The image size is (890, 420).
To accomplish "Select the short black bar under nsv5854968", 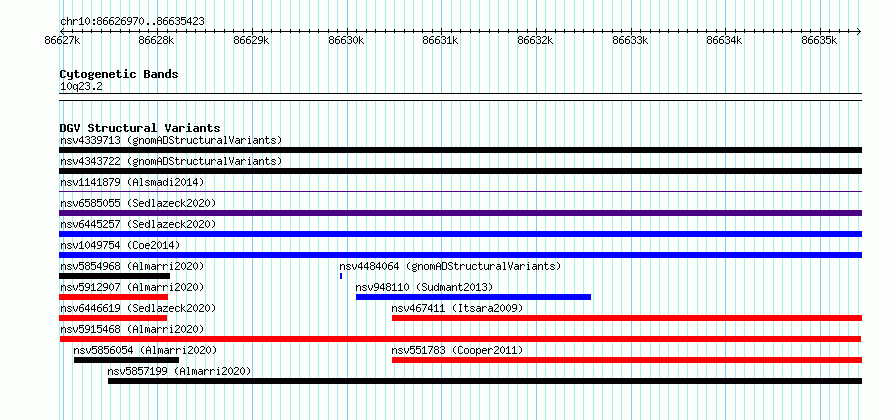I will 115,276.
